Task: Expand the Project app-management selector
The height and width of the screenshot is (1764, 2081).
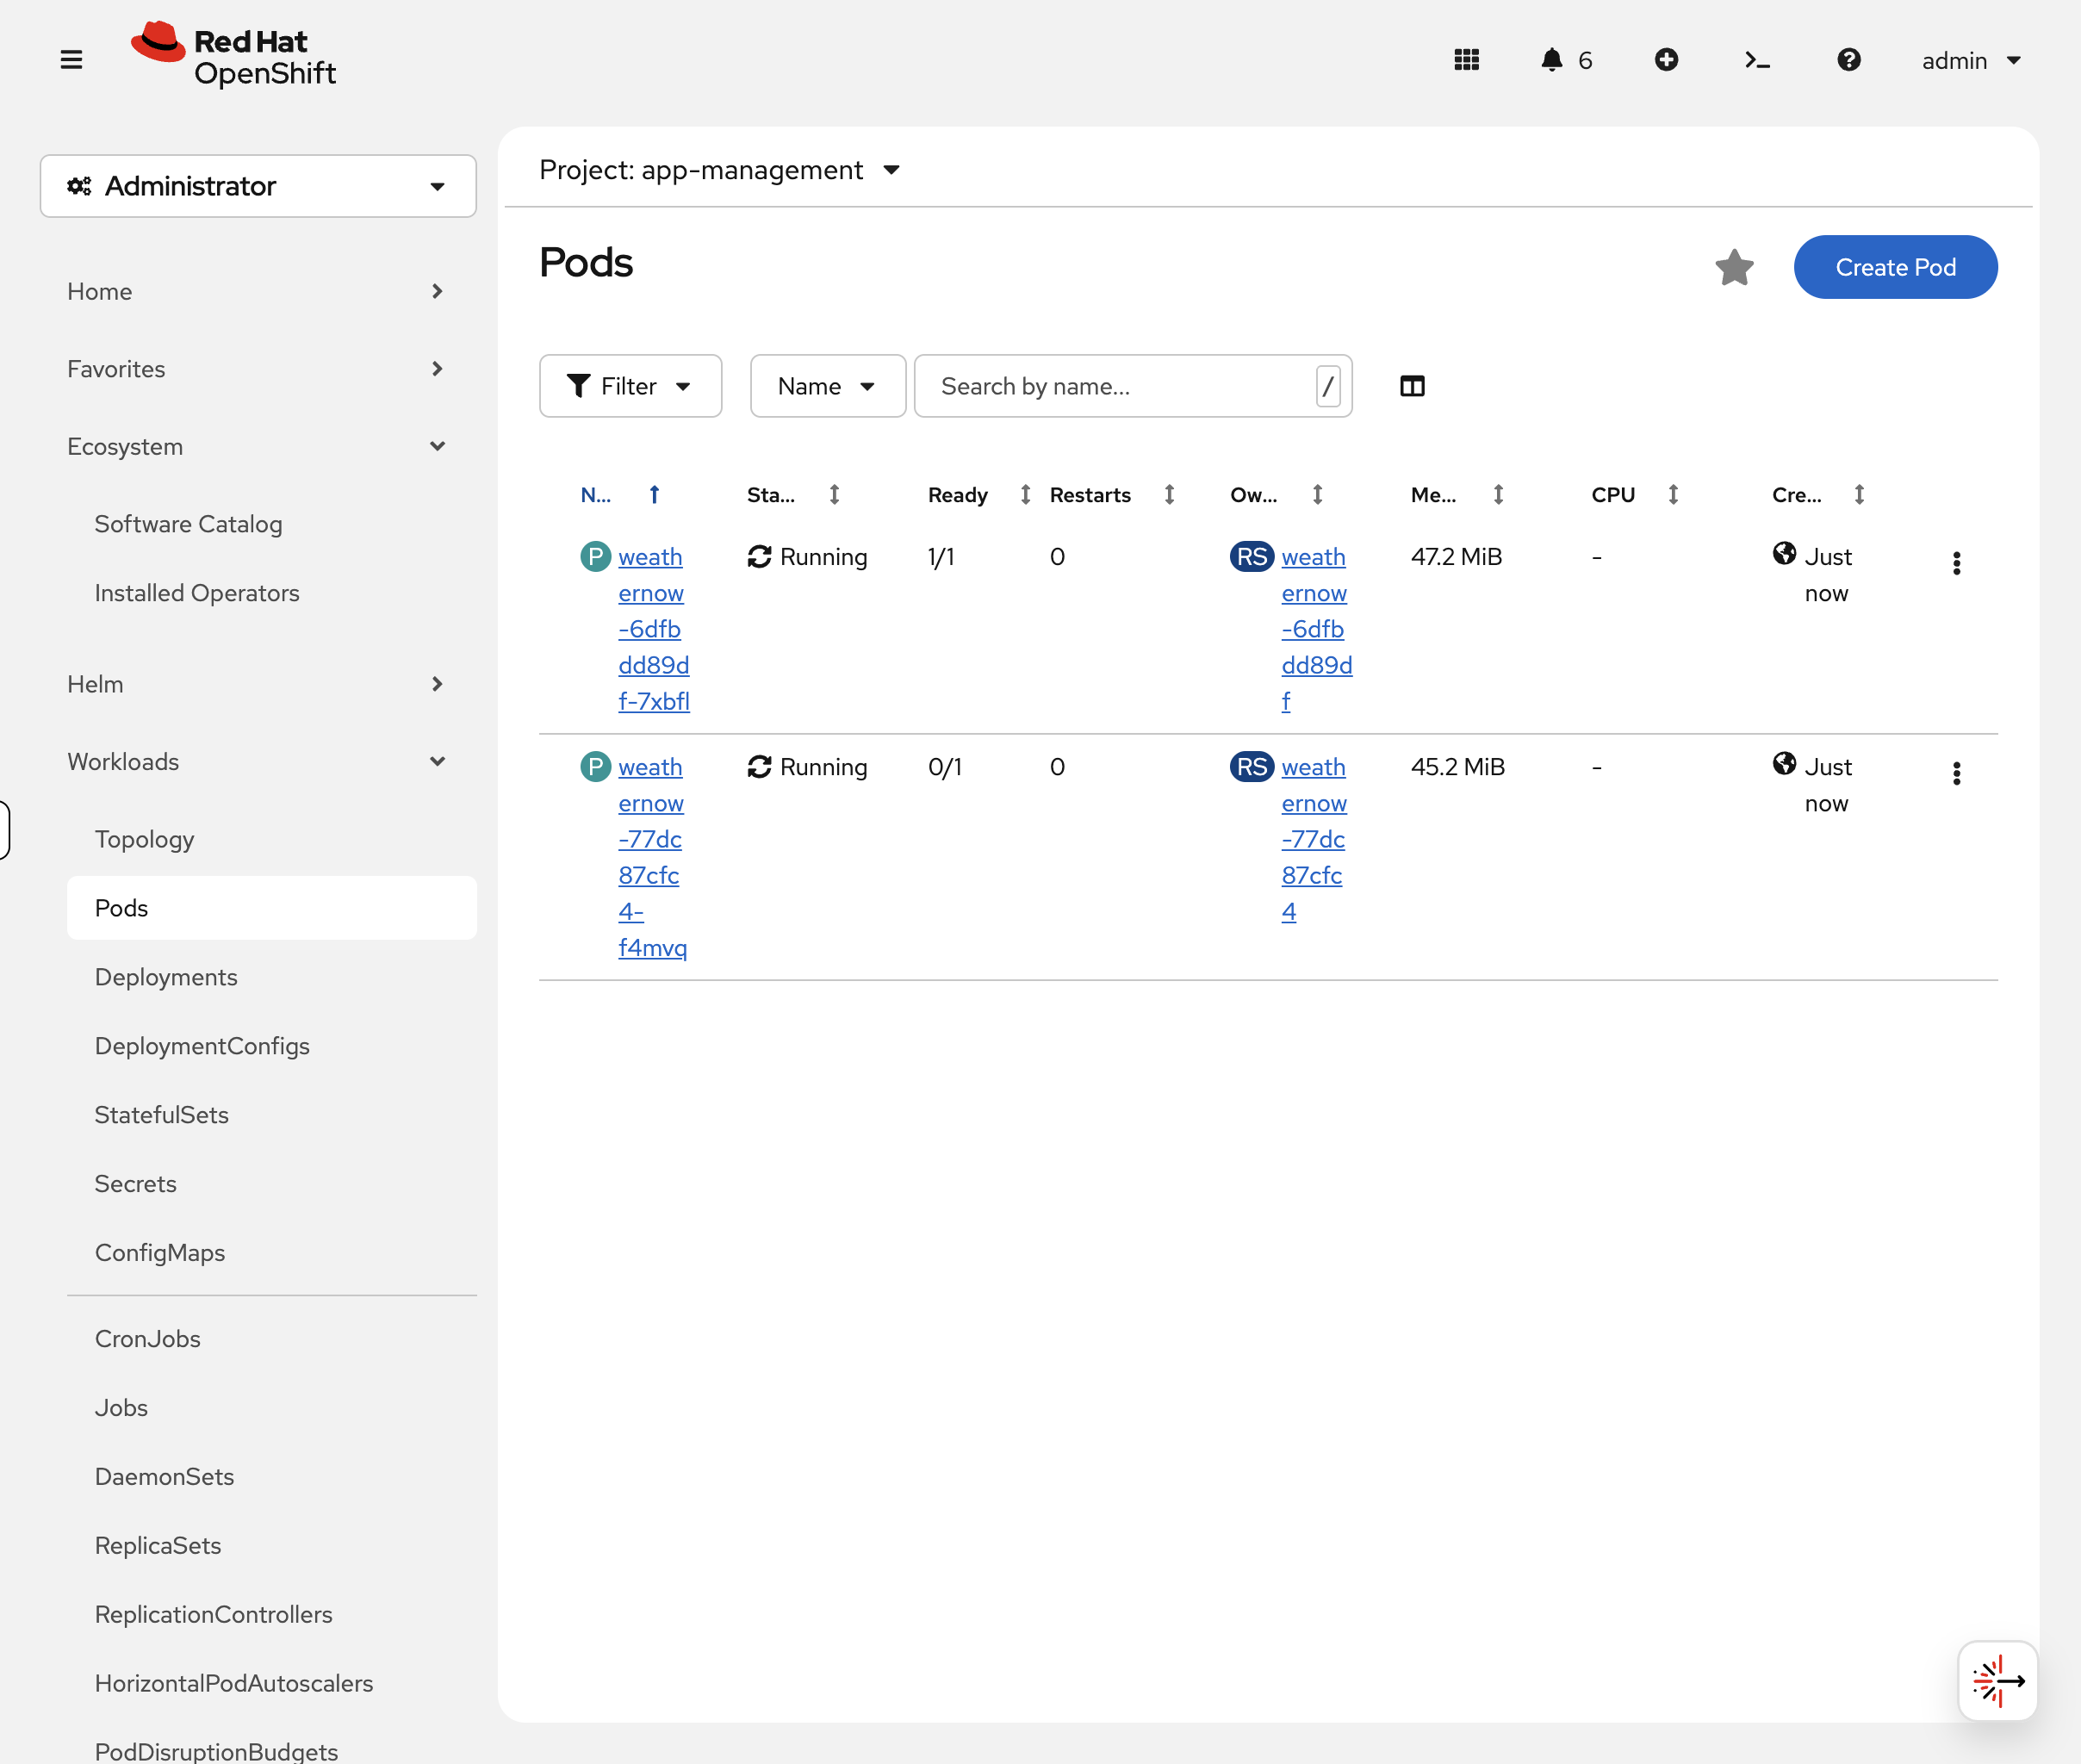Action: (720, 170)
